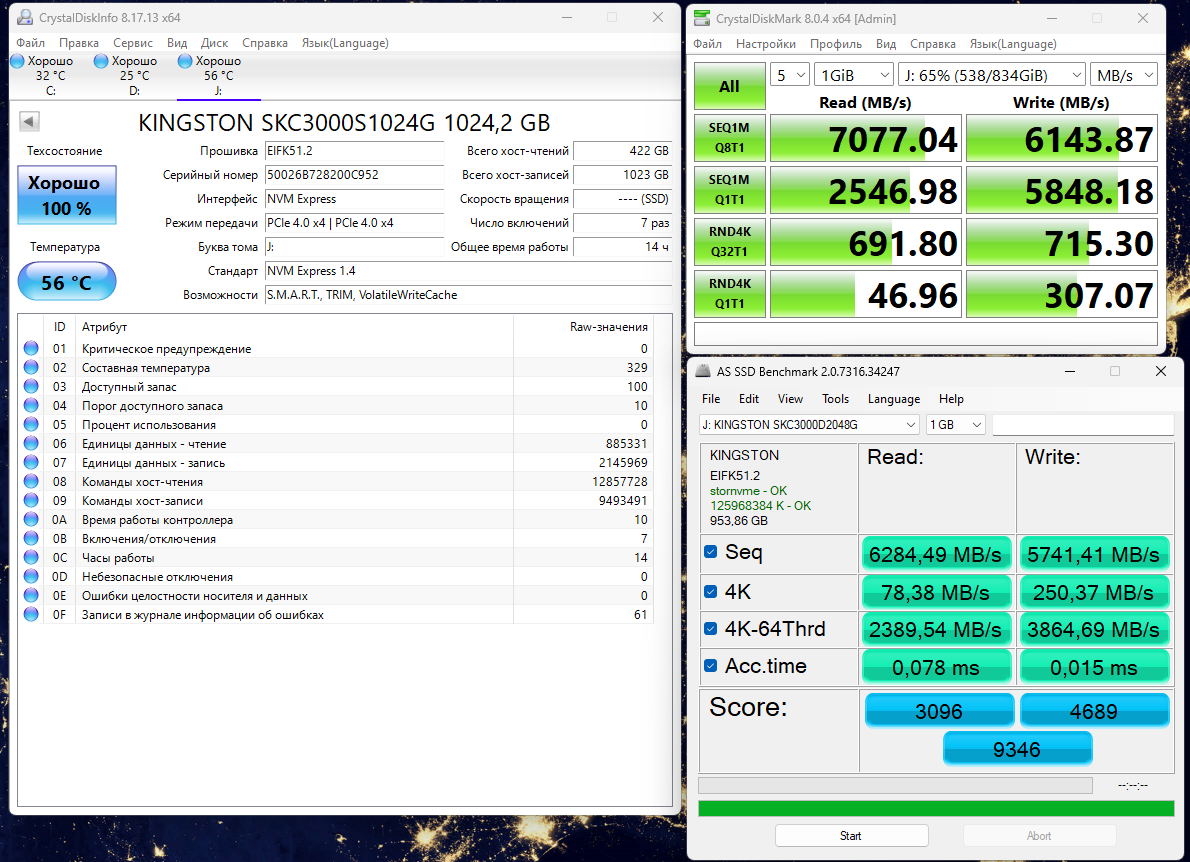Click status orb for attribute 0D
The width and height of the screenshot is (1190, 862).
(31, 576)
